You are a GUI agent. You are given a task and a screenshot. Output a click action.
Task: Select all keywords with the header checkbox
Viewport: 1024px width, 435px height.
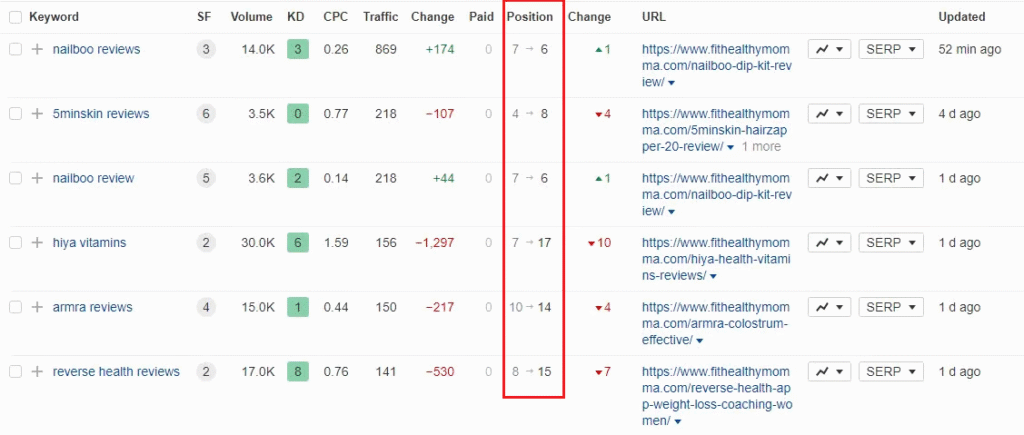15,17
